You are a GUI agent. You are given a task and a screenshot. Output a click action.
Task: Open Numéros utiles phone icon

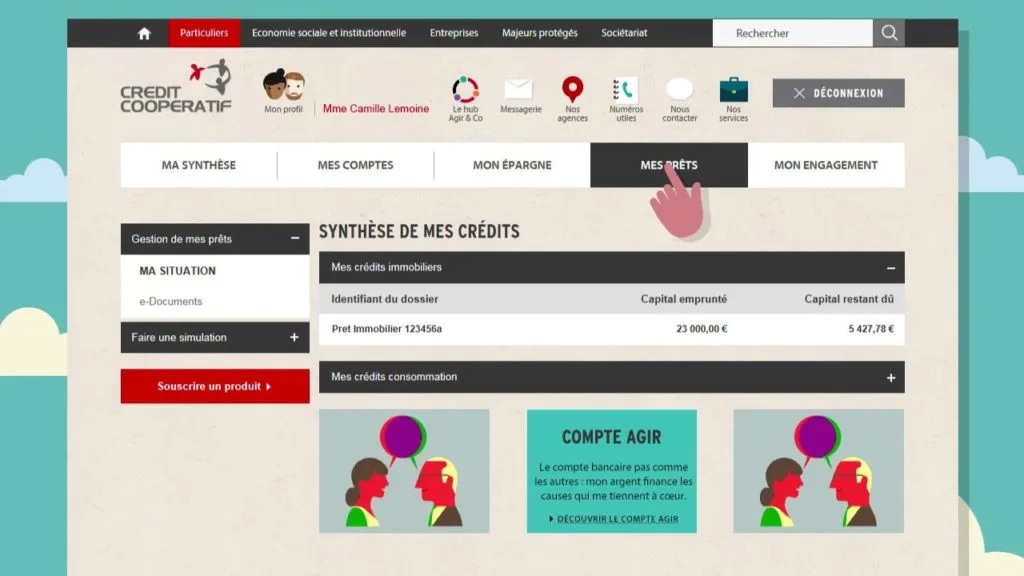click(x=626, y=90)
